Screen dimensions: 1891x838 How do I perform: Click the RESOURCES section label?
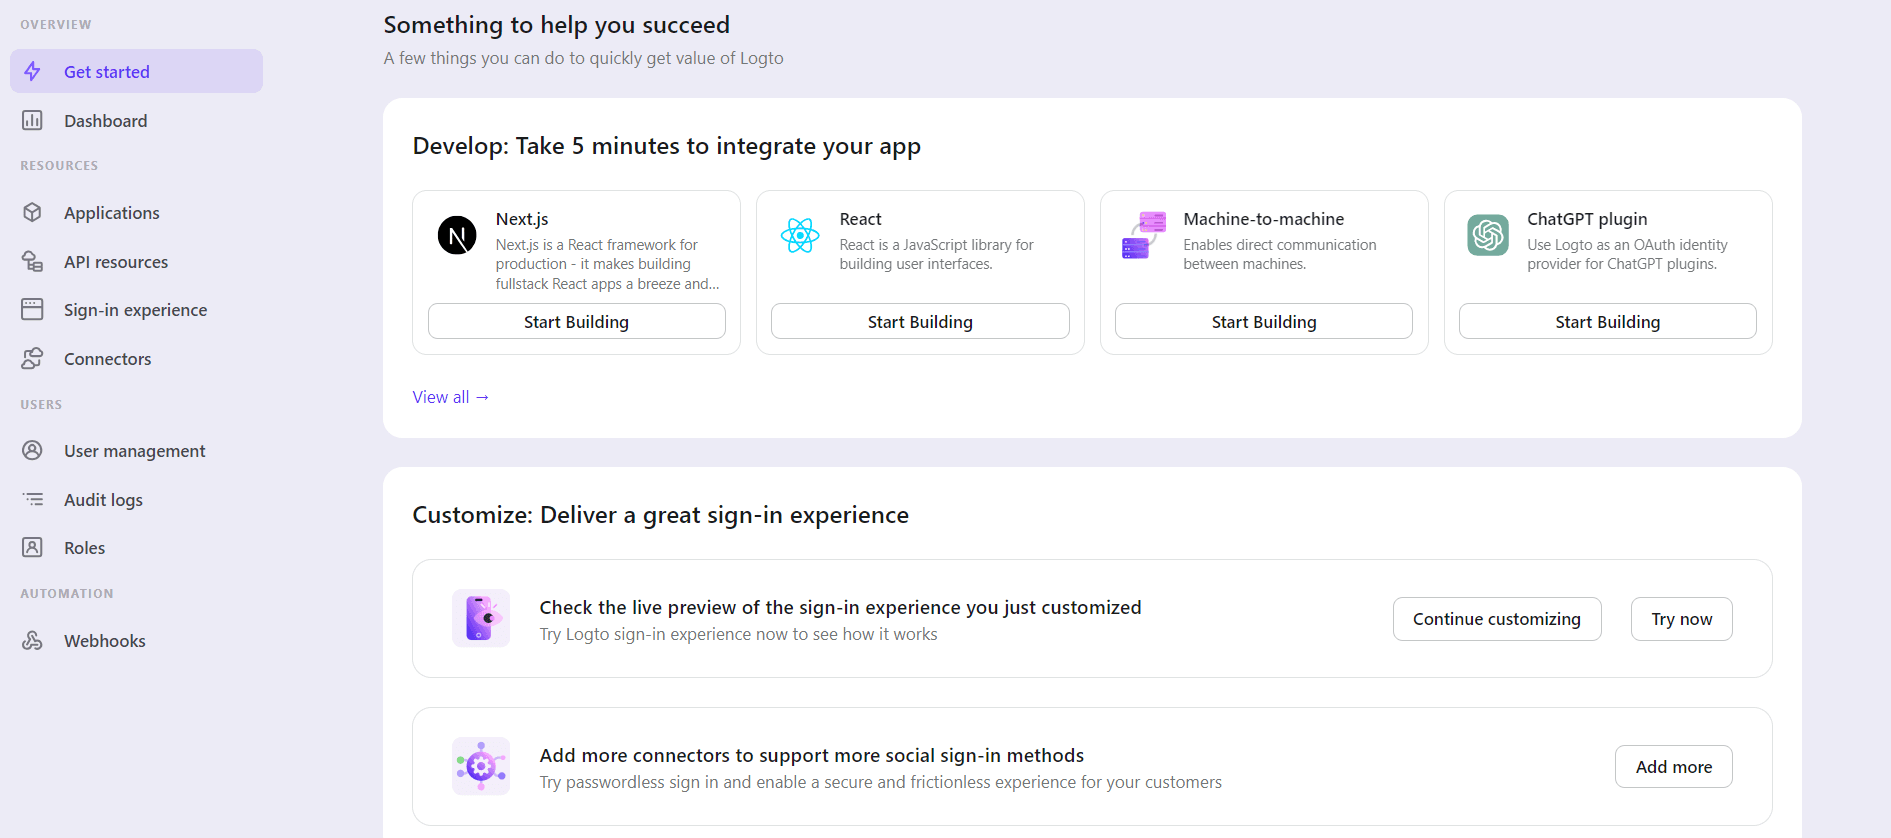pyautogui.click(x=59, y=166)
